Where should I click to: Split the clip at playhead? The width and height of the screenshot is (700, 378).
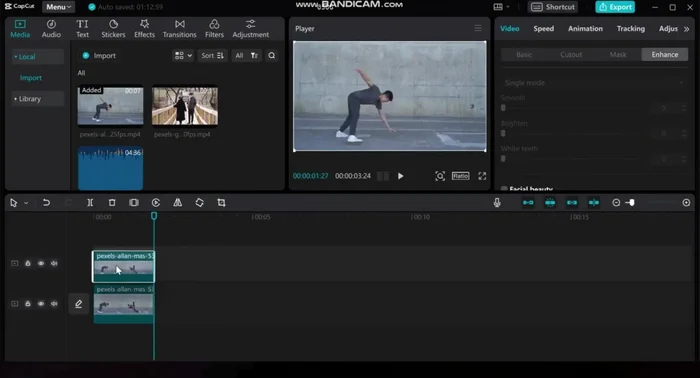coord(90,203)
